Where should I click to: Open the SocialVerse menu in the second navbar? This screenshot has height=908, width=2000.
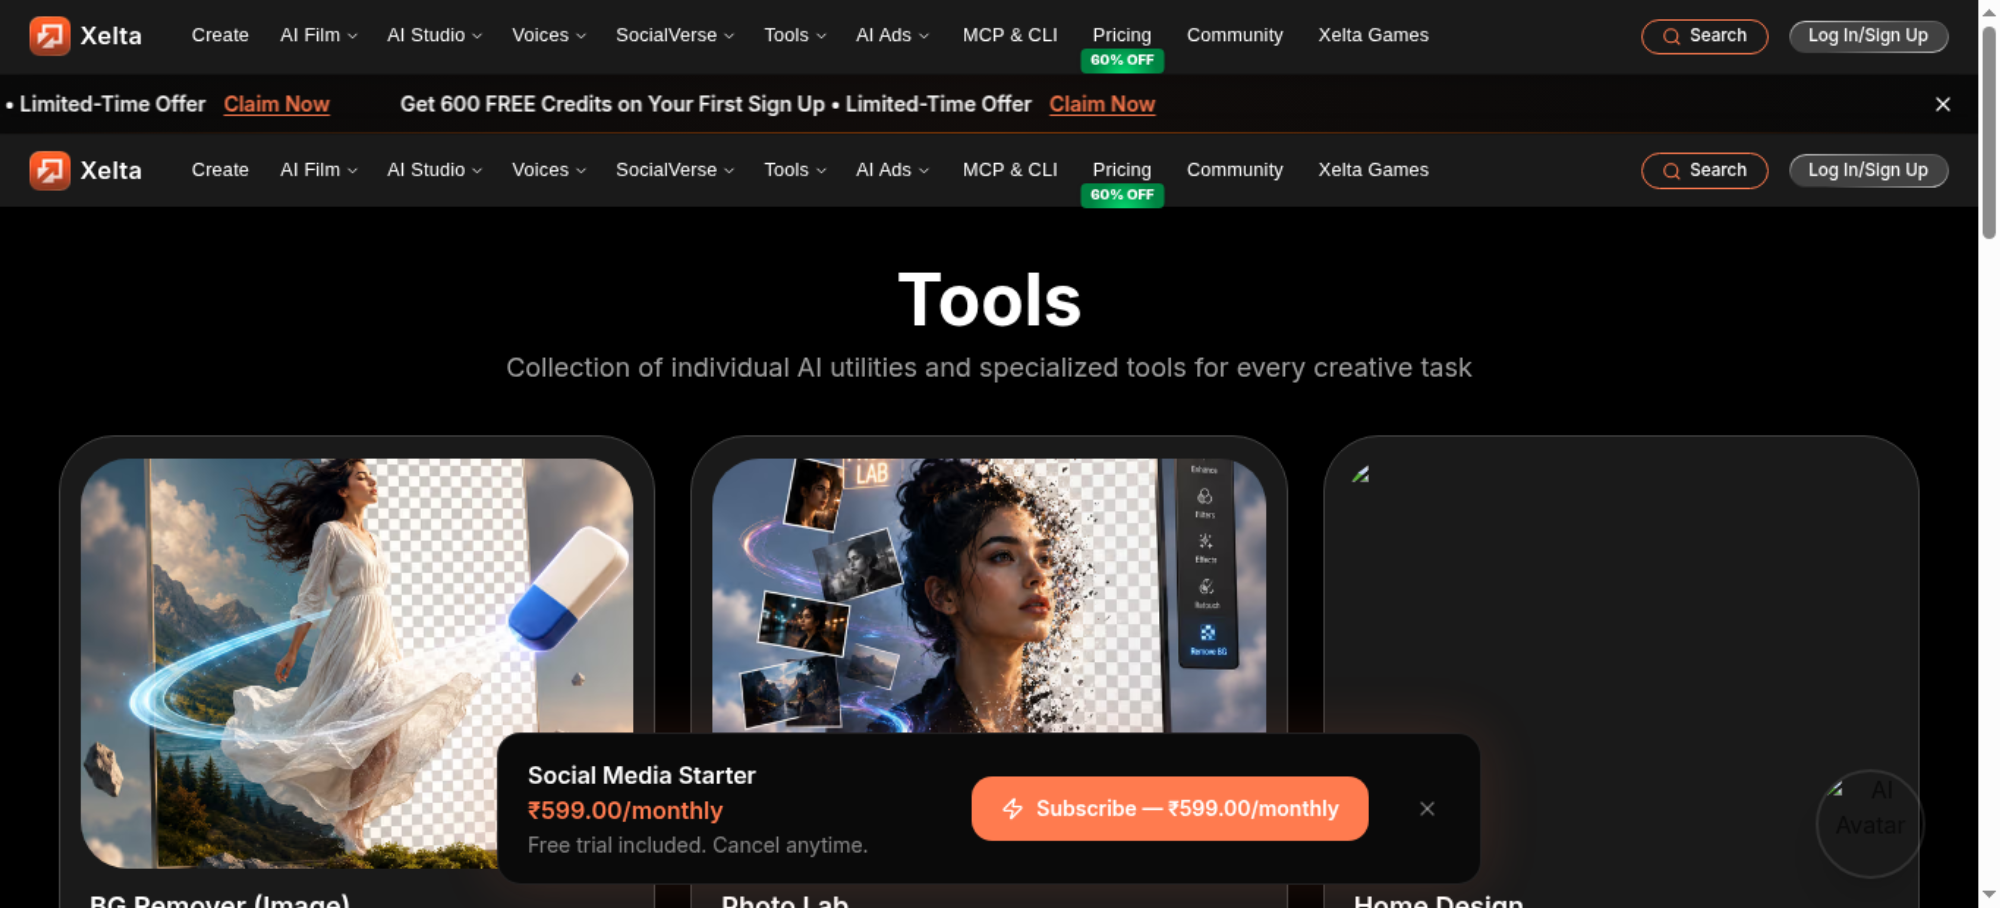[675, 170]
